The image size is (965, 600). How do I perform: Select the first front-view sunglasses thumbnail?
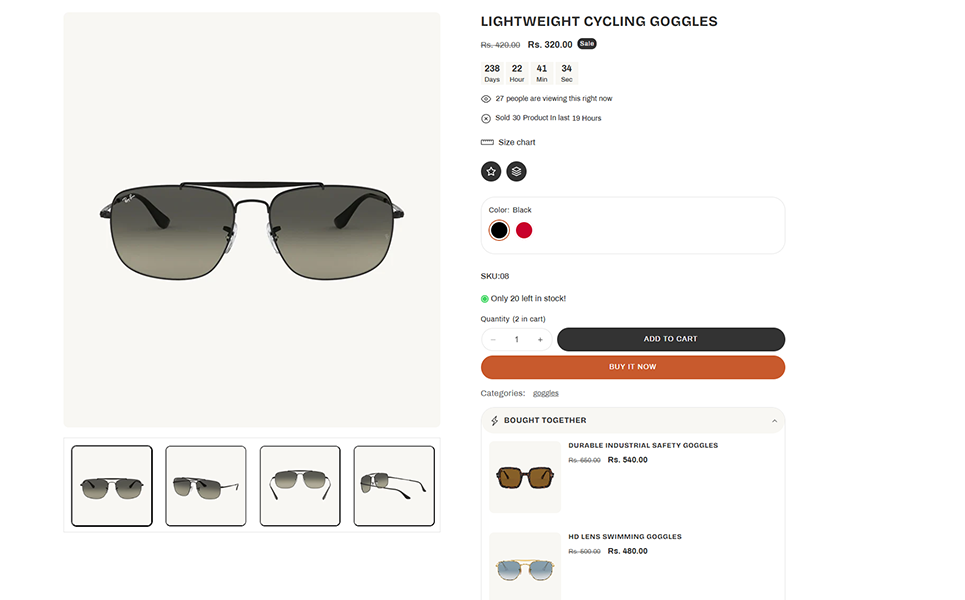point(112,486)
